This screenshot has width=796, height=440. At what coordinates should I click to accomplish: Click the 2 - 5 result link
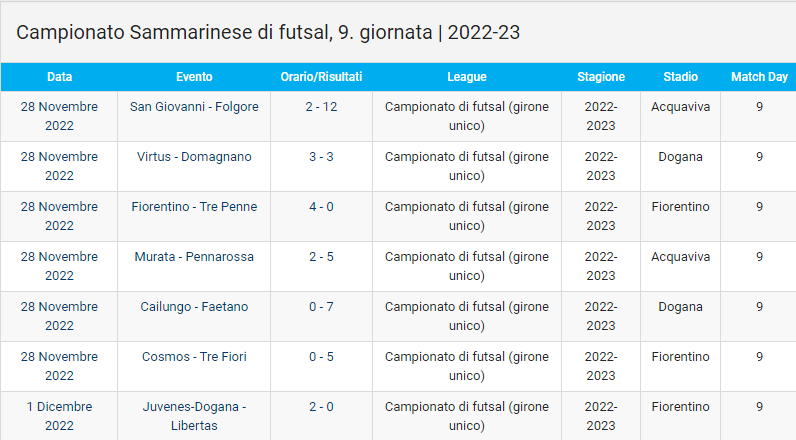pos(321,257)
